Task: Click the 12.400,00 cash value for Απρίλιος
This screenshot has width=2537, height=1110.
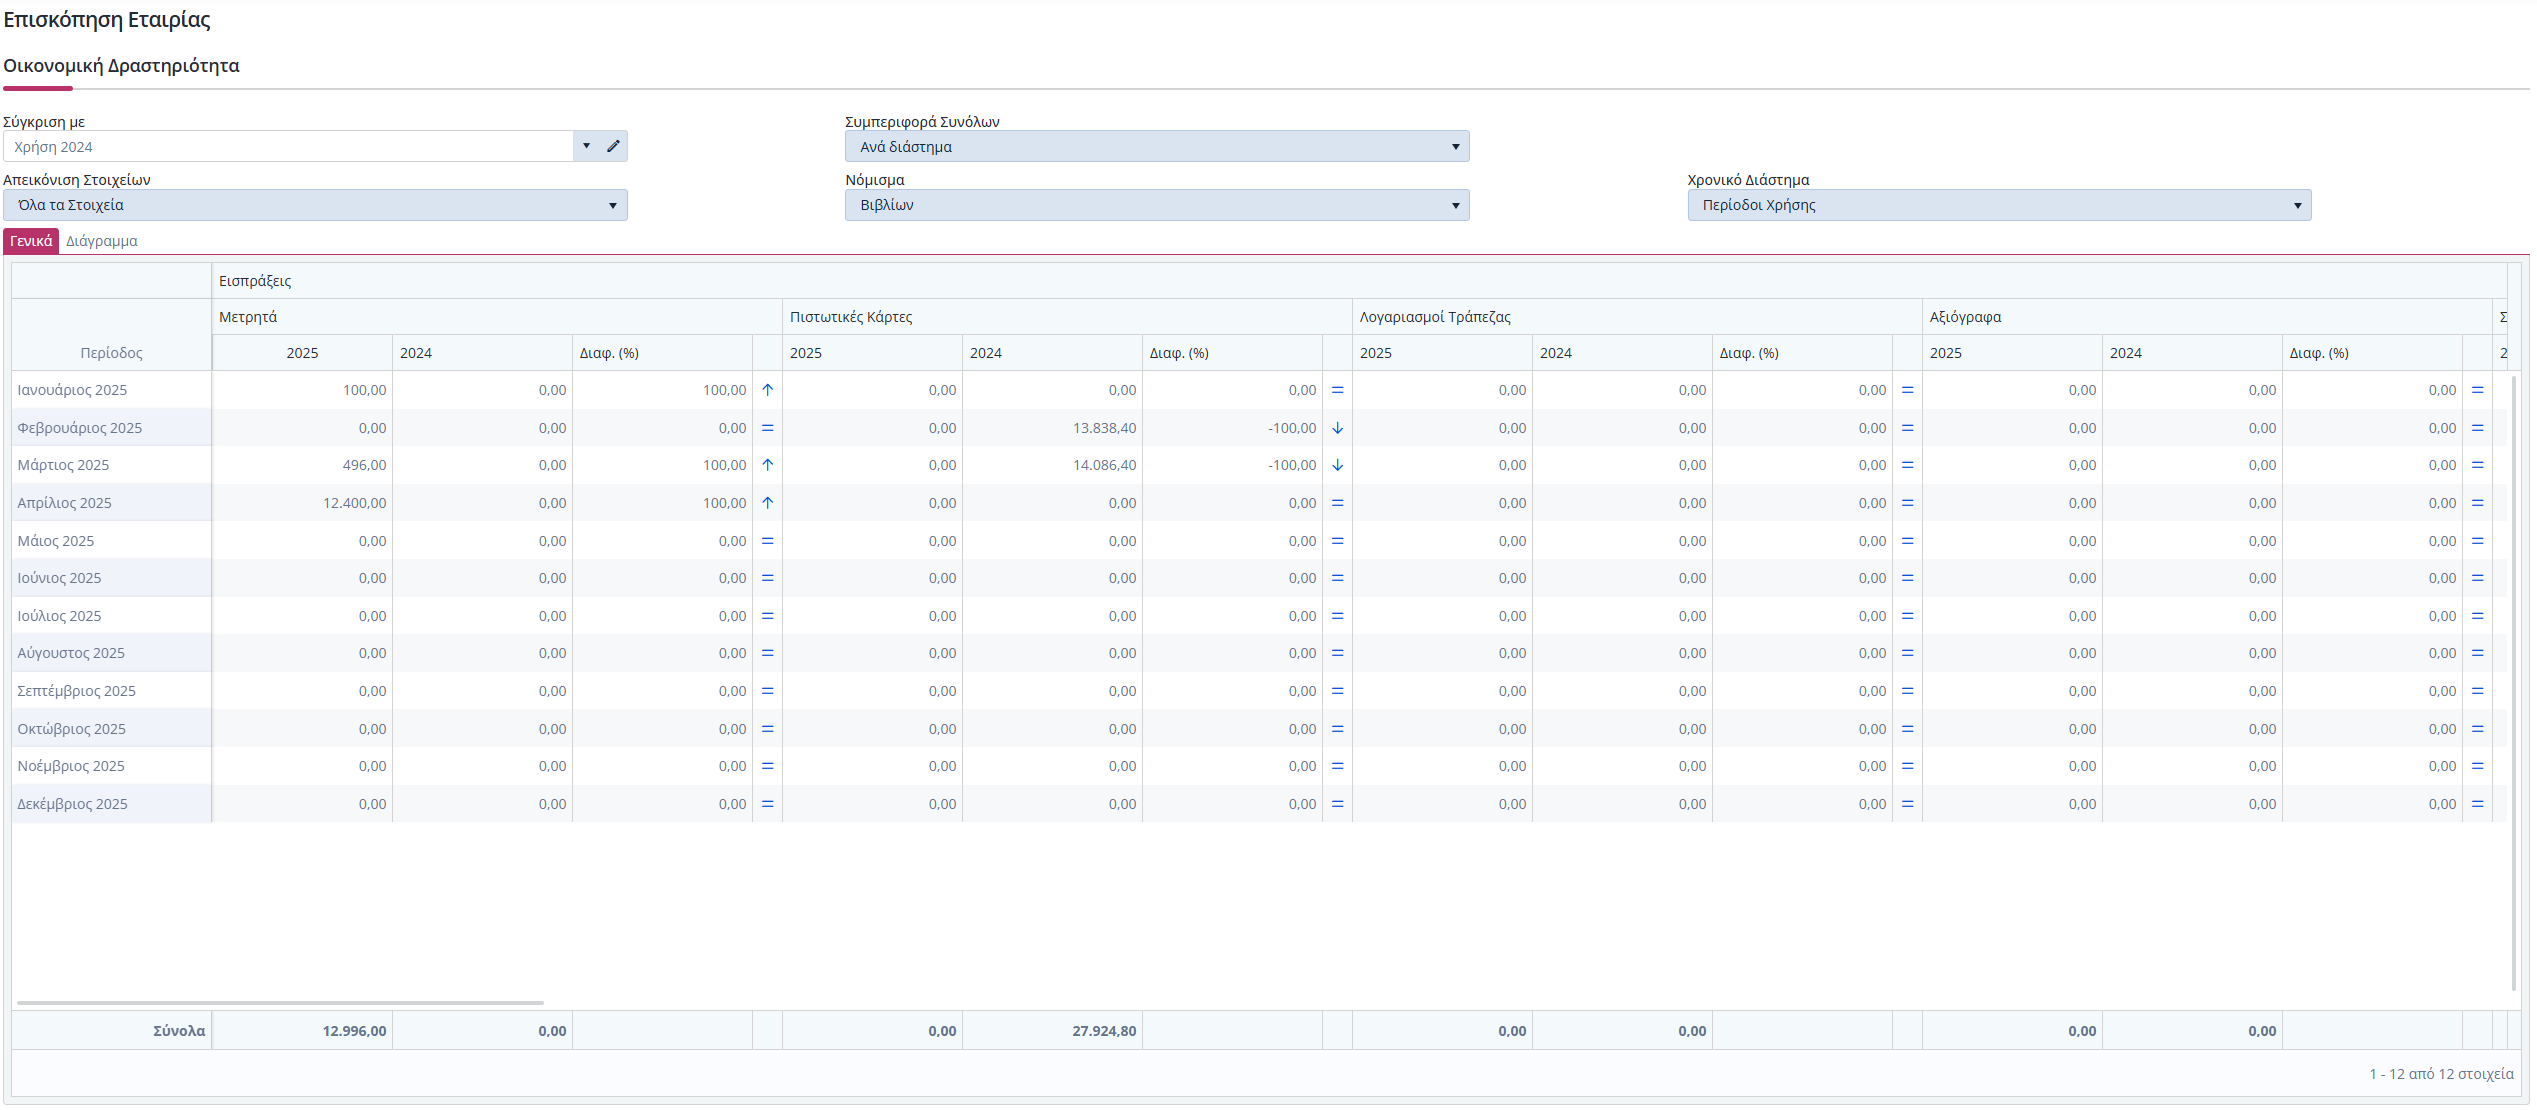Action: click(x=354, y=503)
